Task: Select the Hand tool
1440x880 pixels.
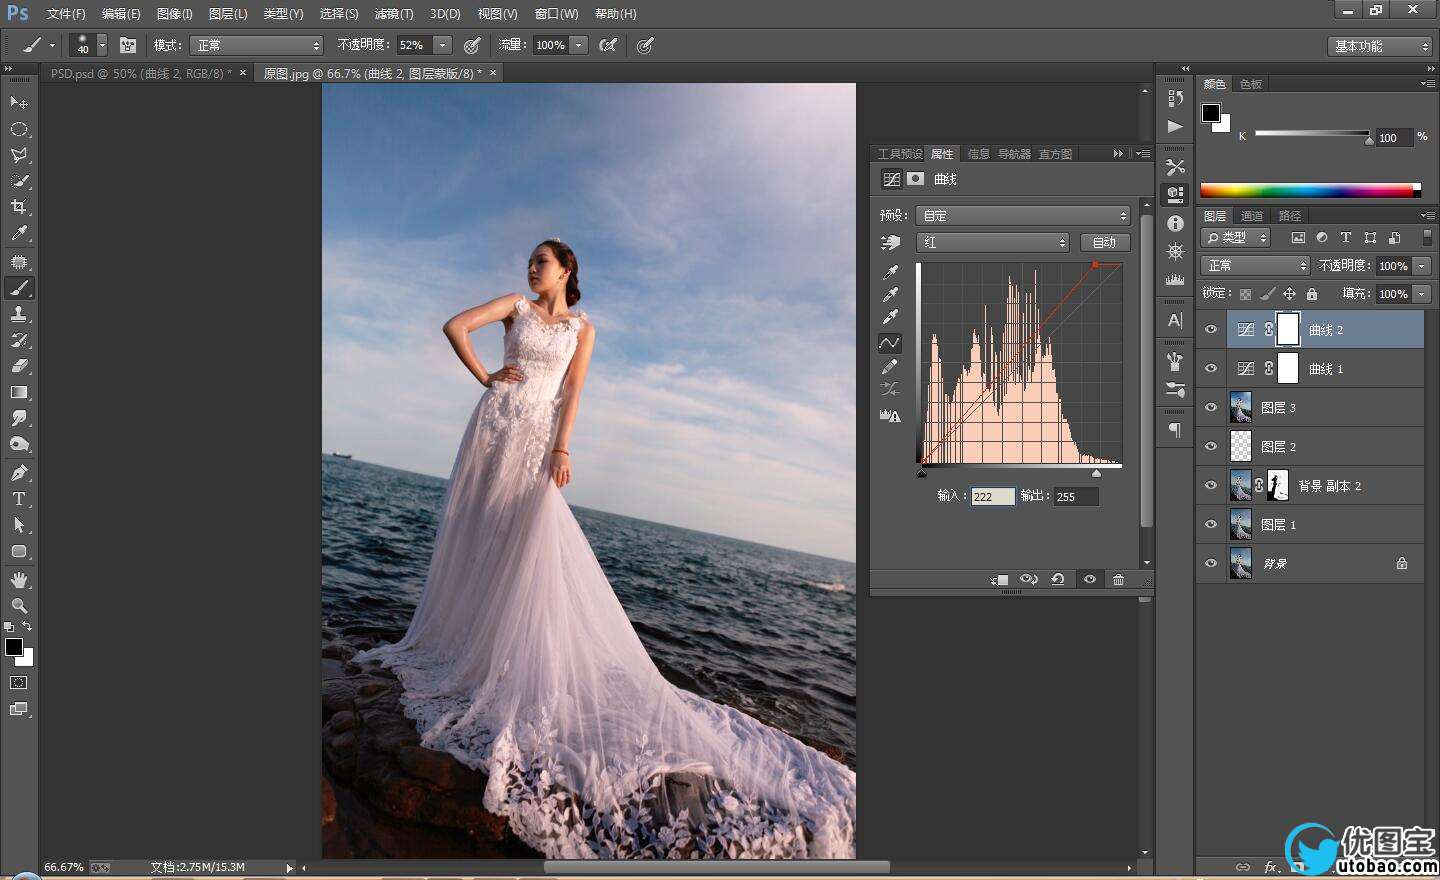Action: click(18, 580)
